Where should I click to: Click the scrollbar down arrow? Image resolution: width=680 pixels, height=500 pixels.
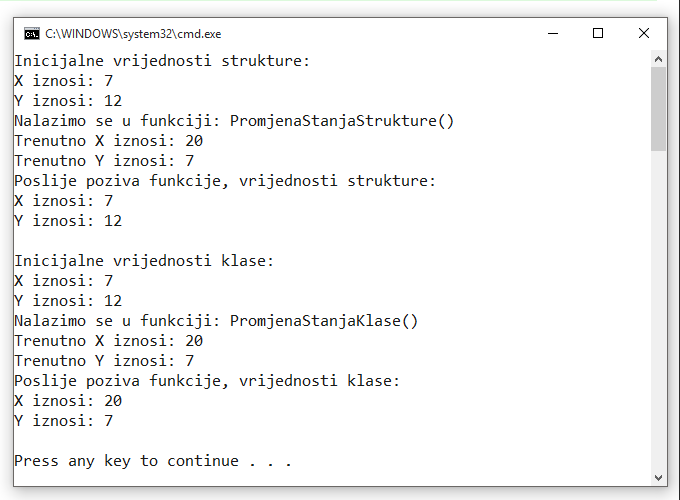click(658, 477)
